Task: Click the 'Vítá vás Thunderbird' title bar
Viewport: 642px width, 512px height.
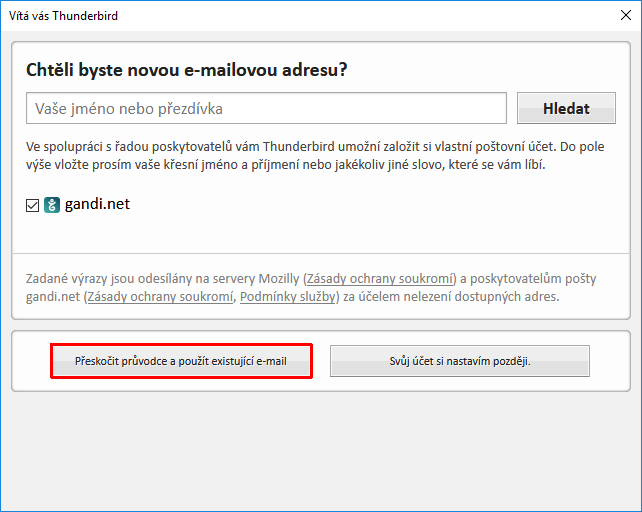Action: click(300, 17)
